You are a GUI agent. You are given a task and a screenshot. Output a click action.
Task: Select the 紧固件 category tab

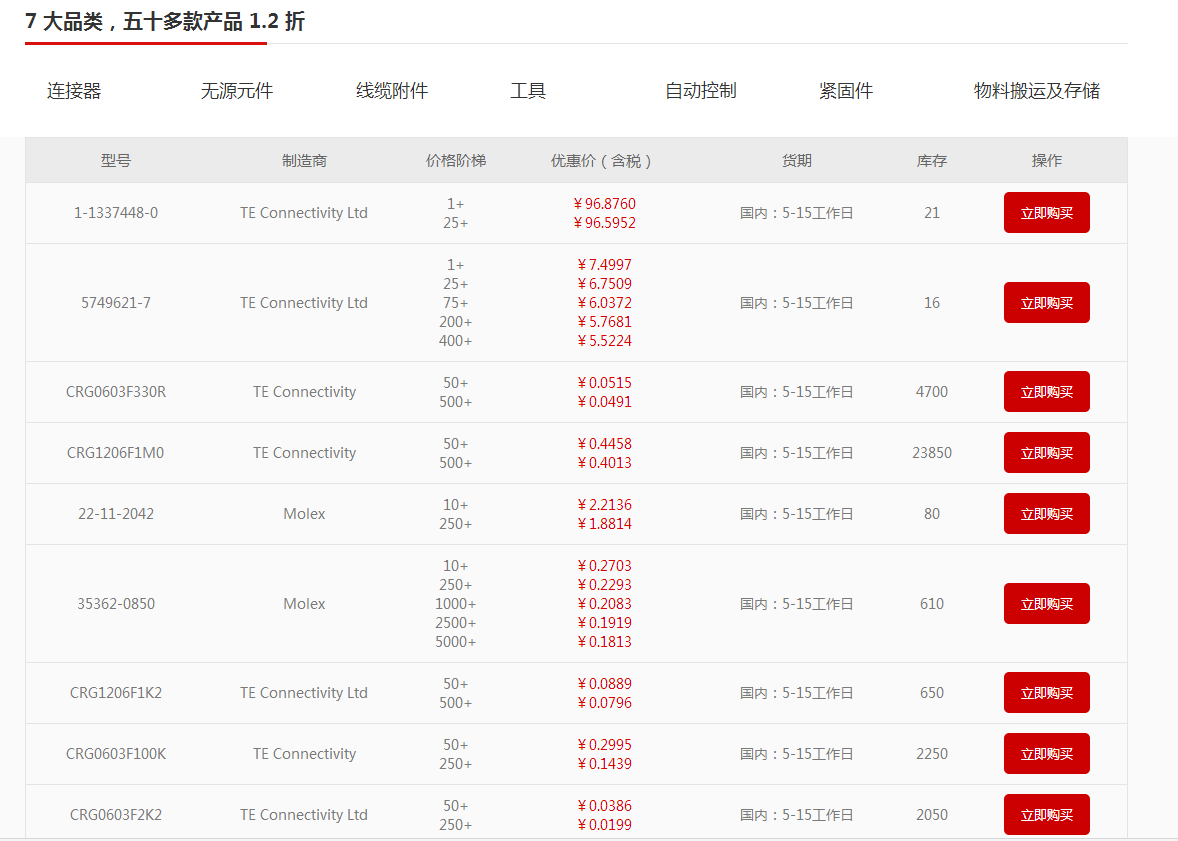point(845,91)
